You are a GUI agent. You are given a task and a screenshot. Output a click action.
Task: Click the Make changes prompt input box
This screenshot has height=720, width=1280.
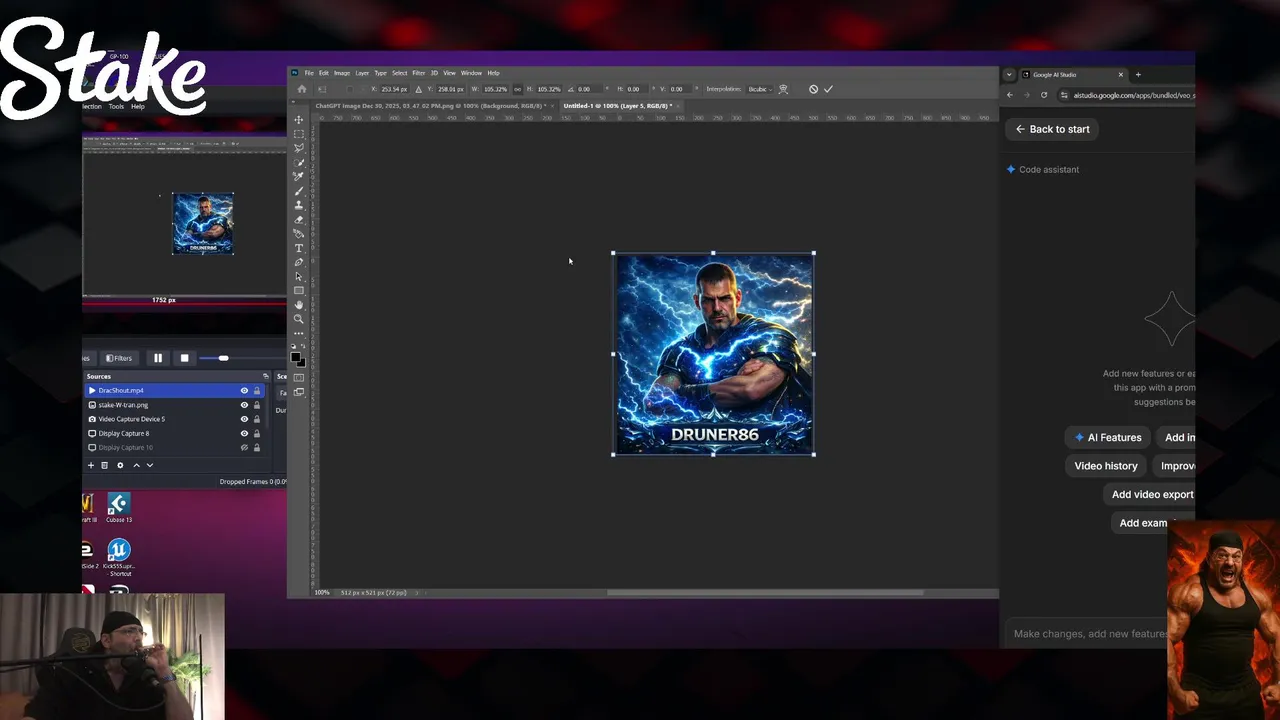pyautogui.click(x=1088, y=633)
